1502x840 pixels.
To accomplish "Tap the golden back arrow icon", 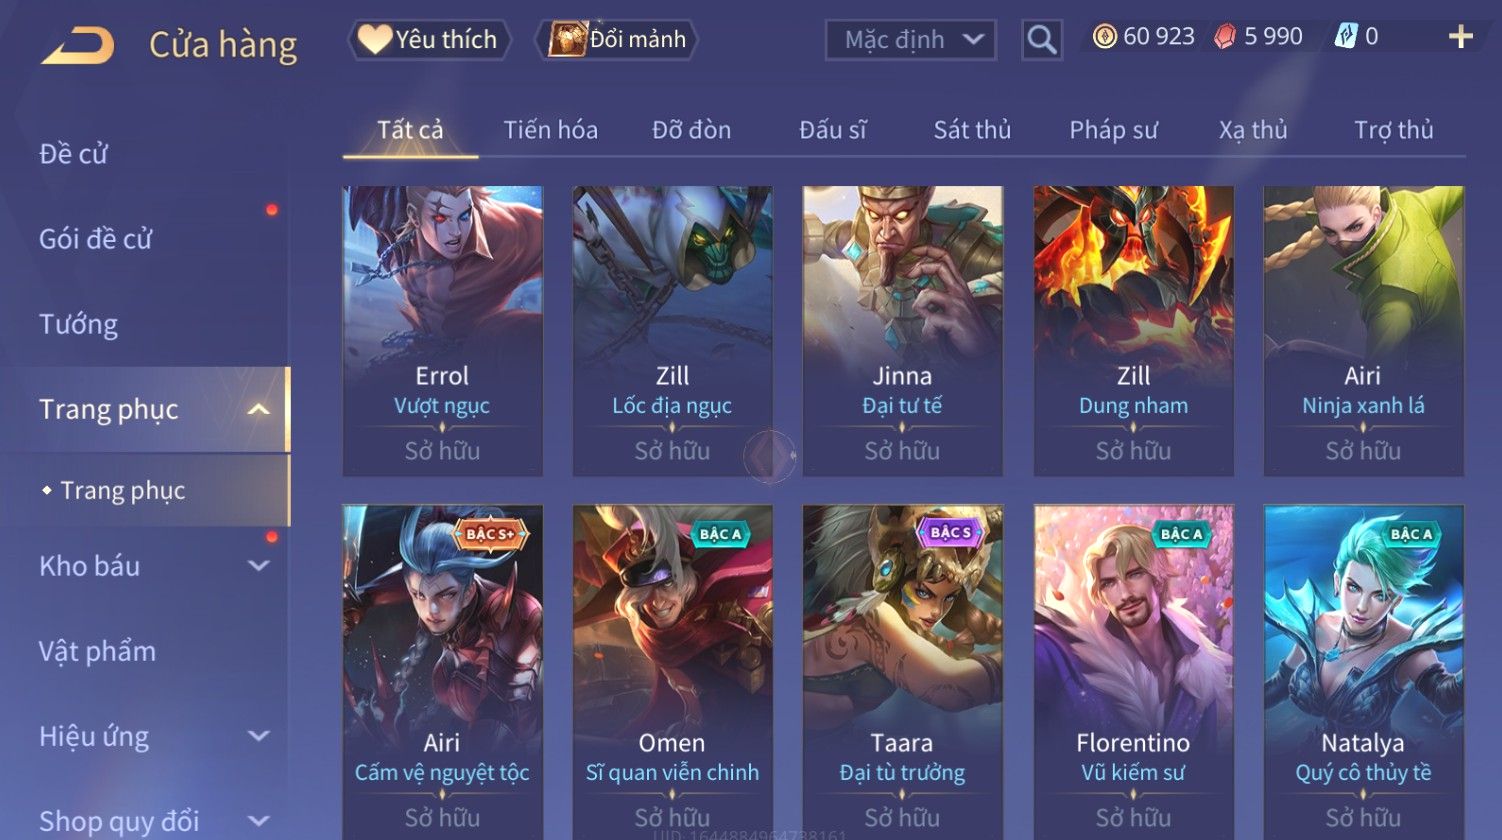I will tap(78, 46).
